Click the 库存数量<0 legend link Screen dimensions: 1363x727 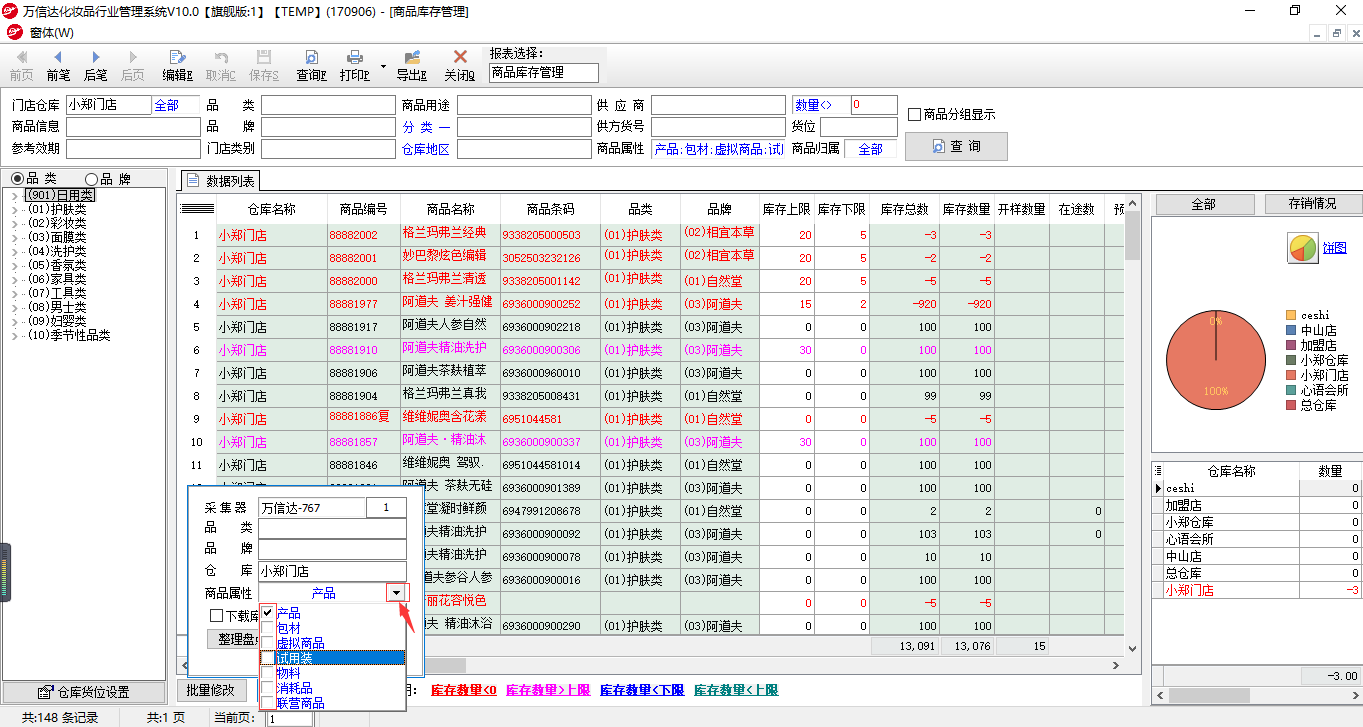click(x=464, y=690)
